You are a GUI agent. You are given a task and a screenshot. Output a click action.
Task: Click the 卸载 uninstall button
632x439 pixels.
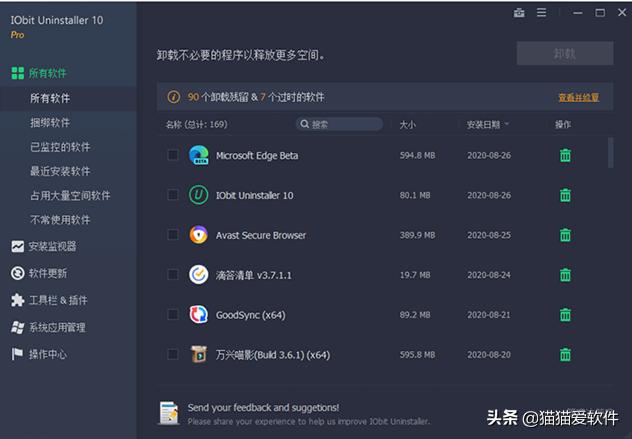point(565,53)
